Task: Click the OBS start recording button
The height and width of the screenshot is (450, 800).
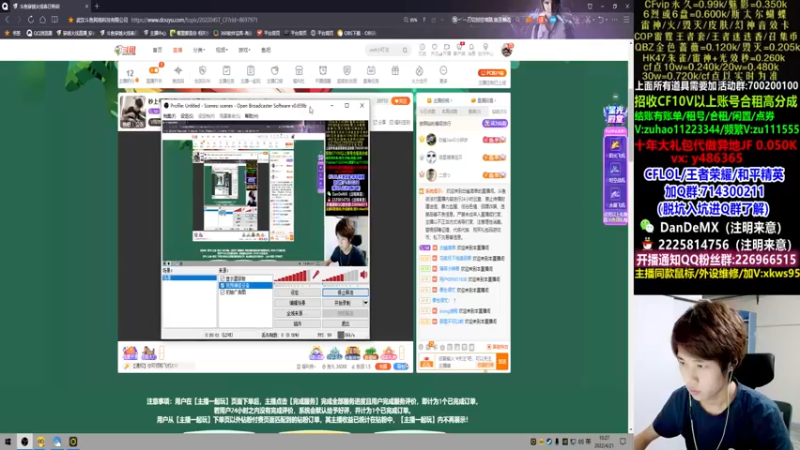Action: pos(342,303)
